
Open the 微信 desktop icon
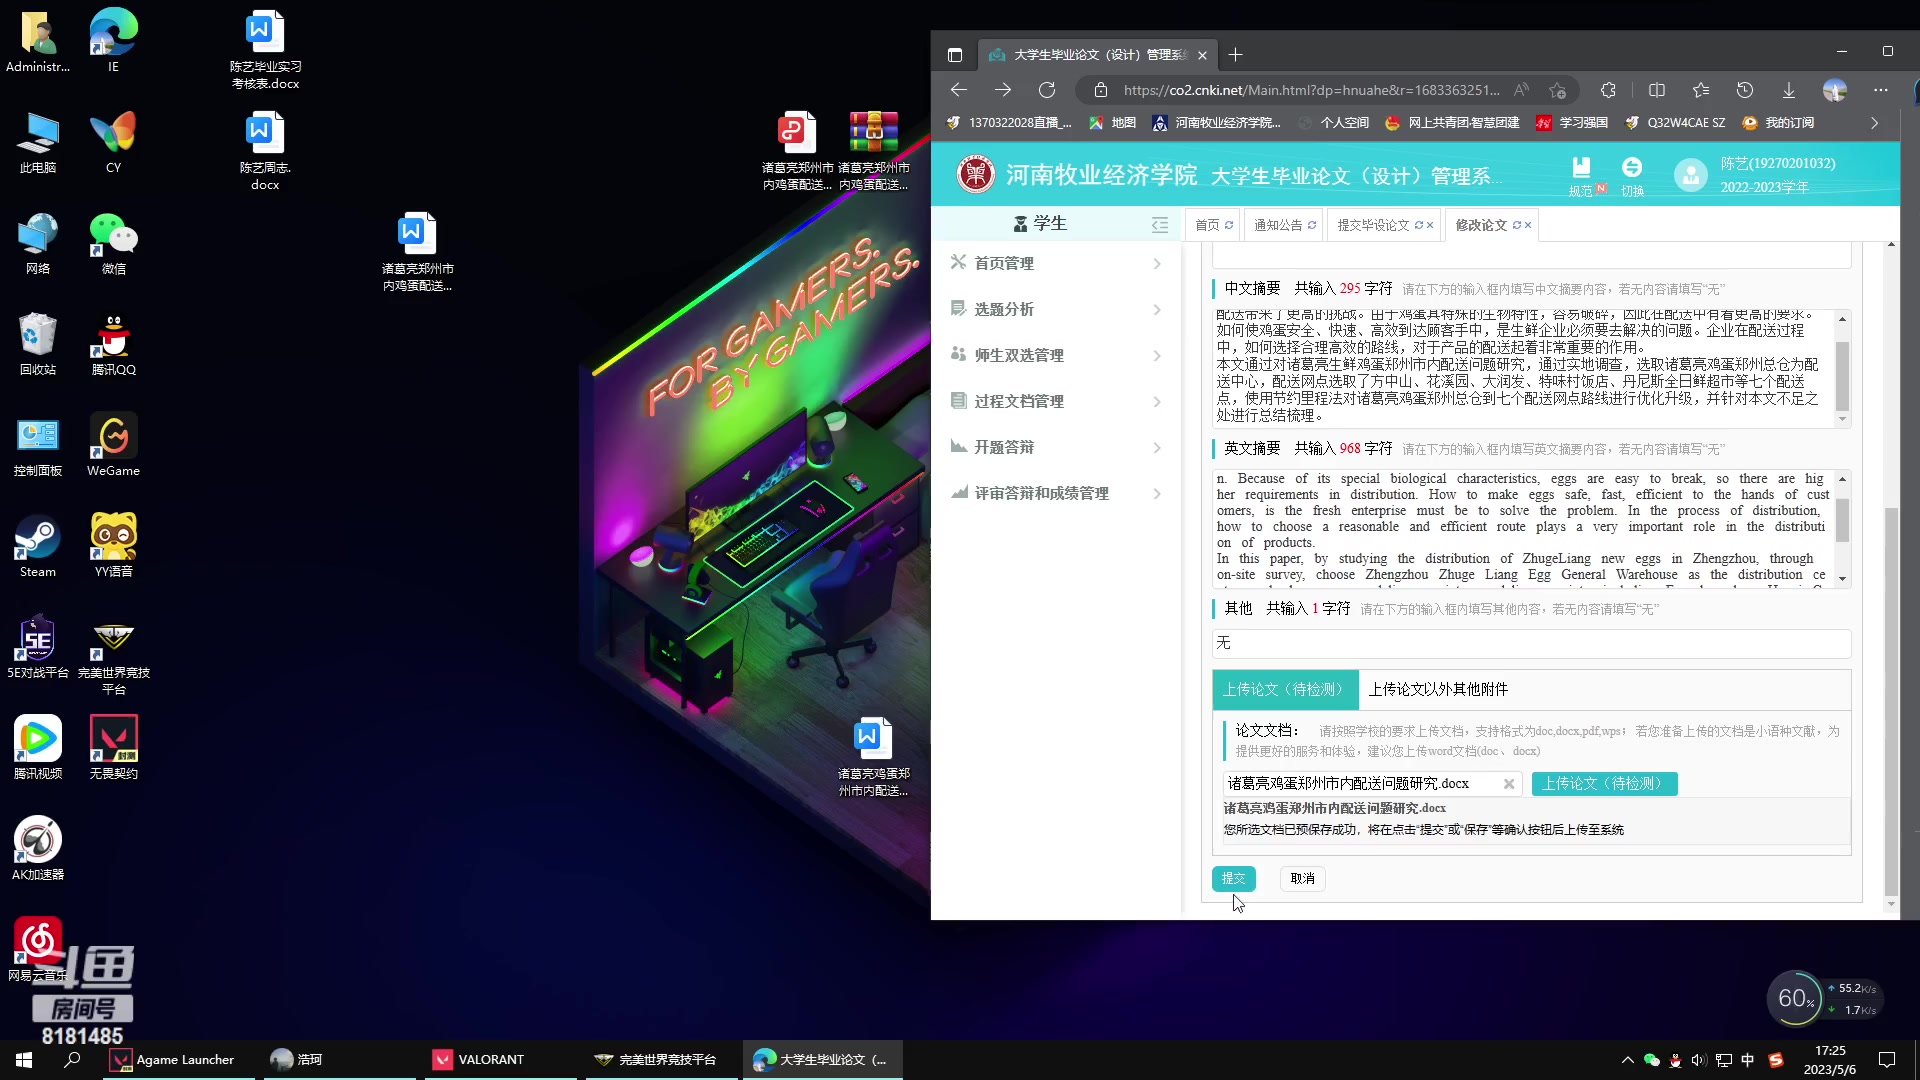pos(113,243)
